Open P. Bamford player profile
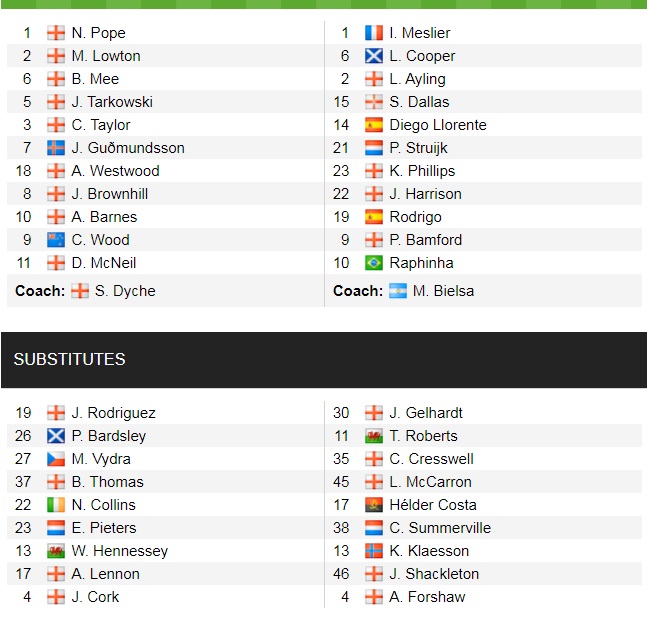Screen dimensions: 649x618 [426, 240]
